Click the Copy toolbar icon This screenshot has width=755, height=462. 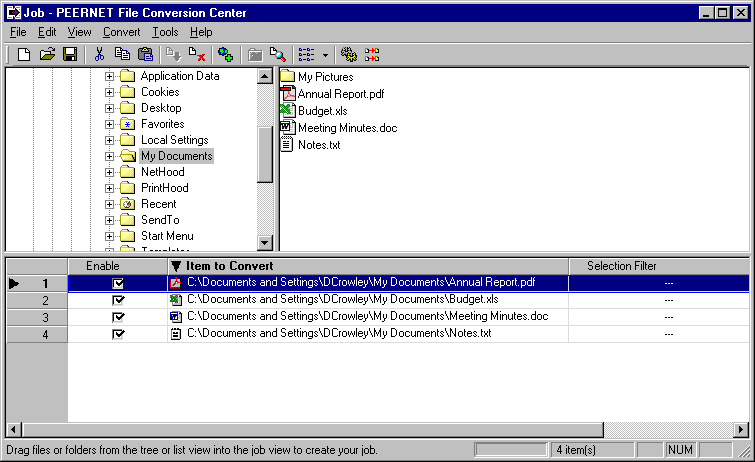[122, 54]
